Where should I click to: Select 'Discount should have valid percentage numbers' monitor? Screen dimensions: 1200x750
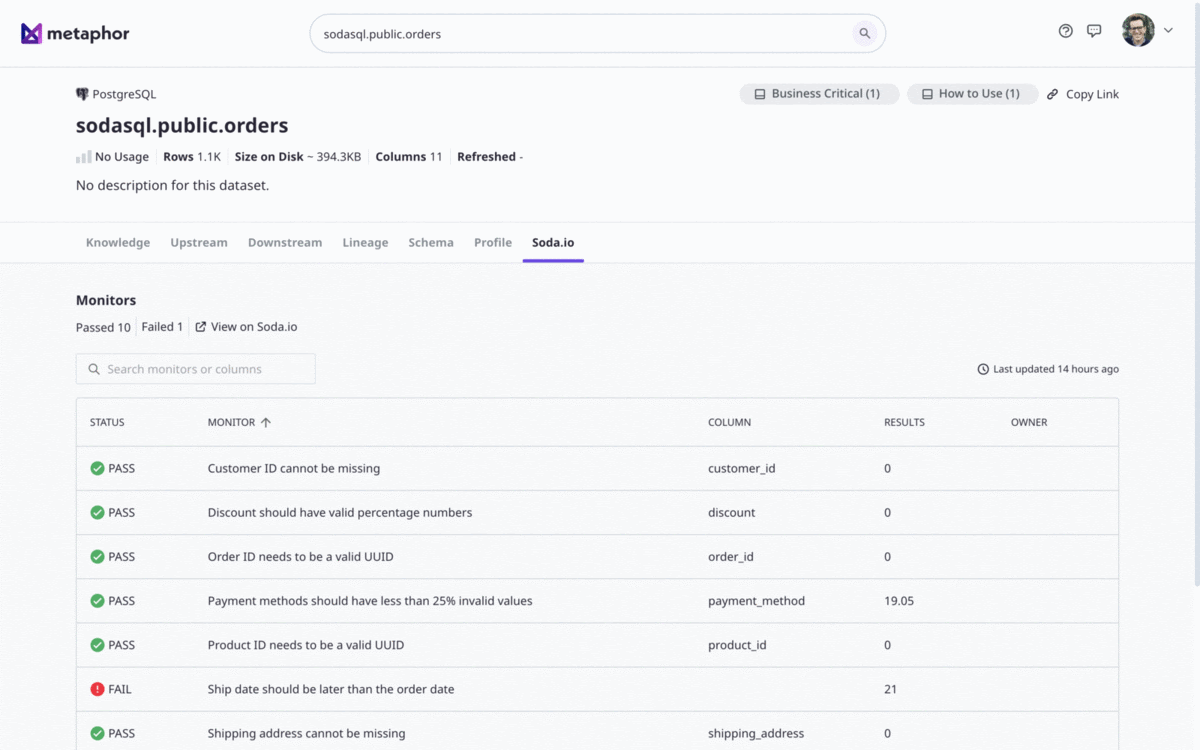click(x=340, y=512)
